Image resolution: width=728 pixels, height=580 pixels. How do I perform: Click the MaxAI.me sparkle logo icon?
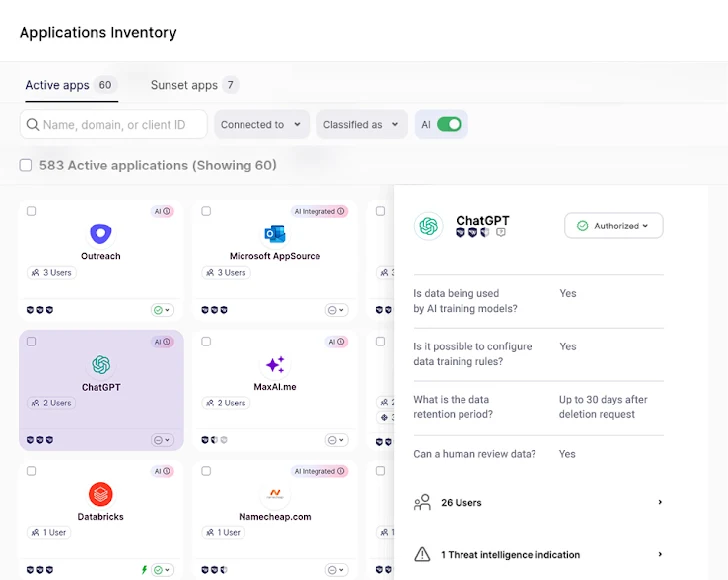[x=275, y=365]
